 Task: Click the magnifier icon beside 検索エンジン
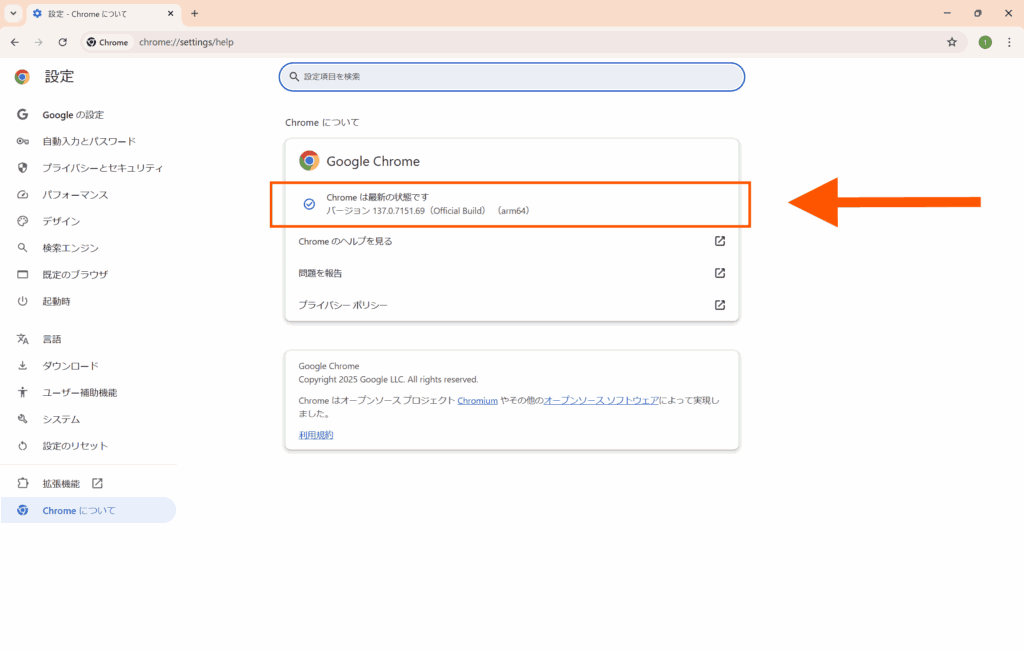click(x=22, y=247)
